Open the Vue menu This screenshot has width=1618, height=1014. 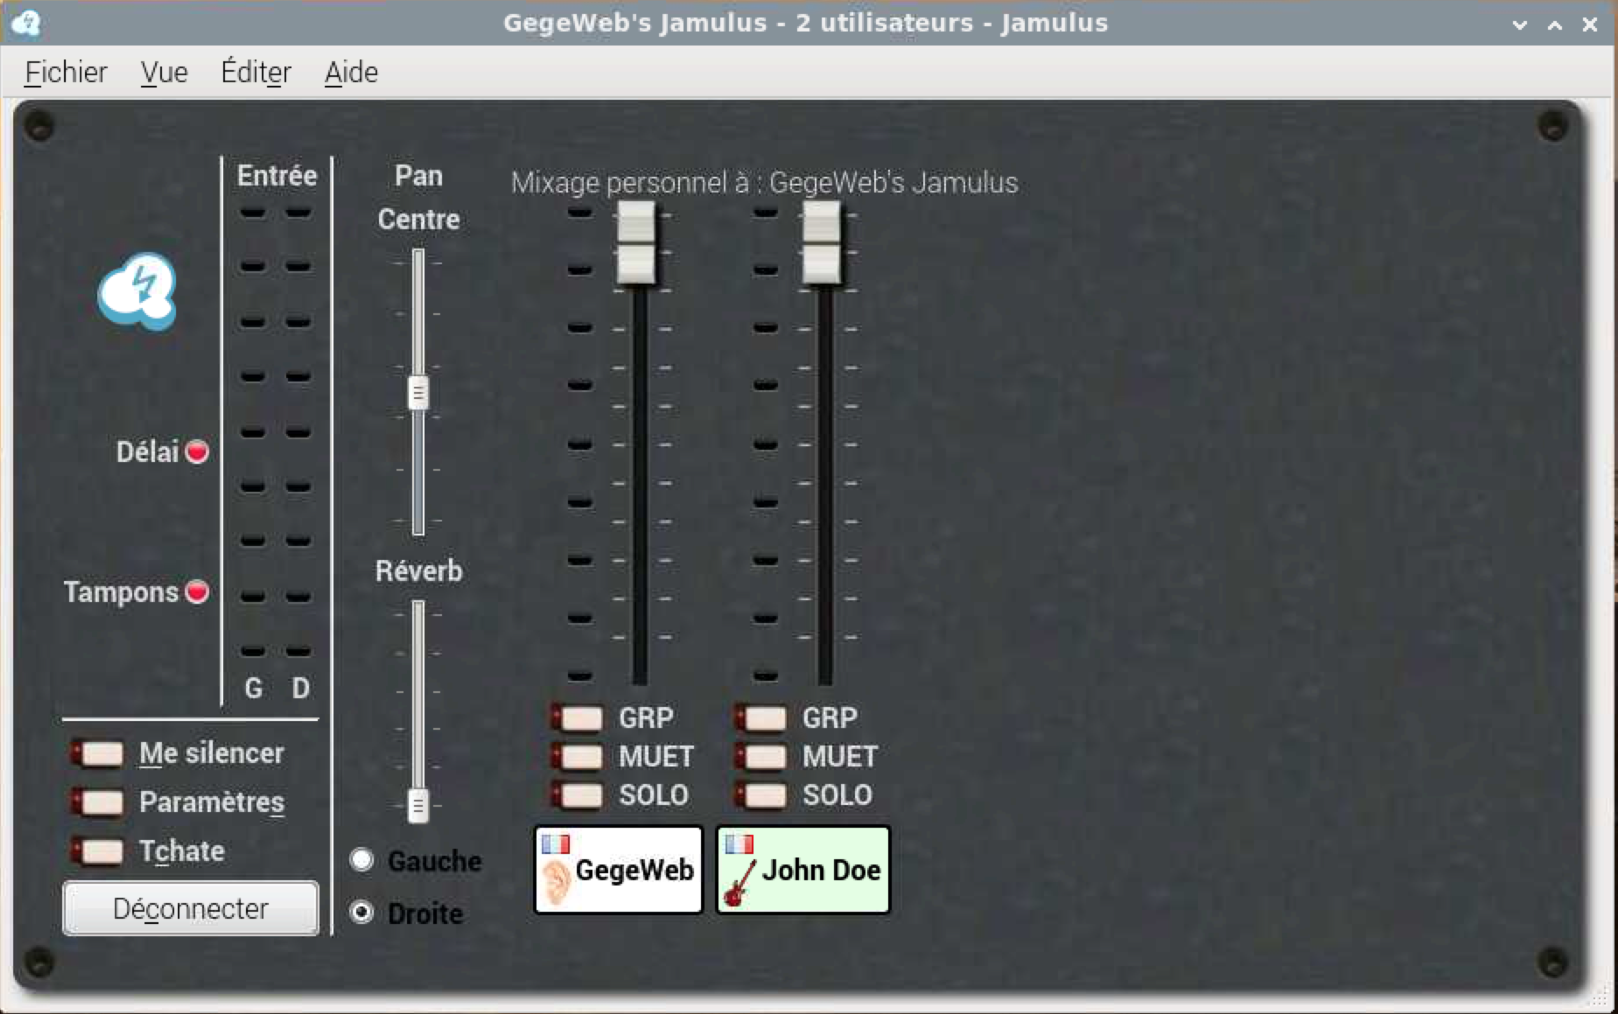pos(163,71)
